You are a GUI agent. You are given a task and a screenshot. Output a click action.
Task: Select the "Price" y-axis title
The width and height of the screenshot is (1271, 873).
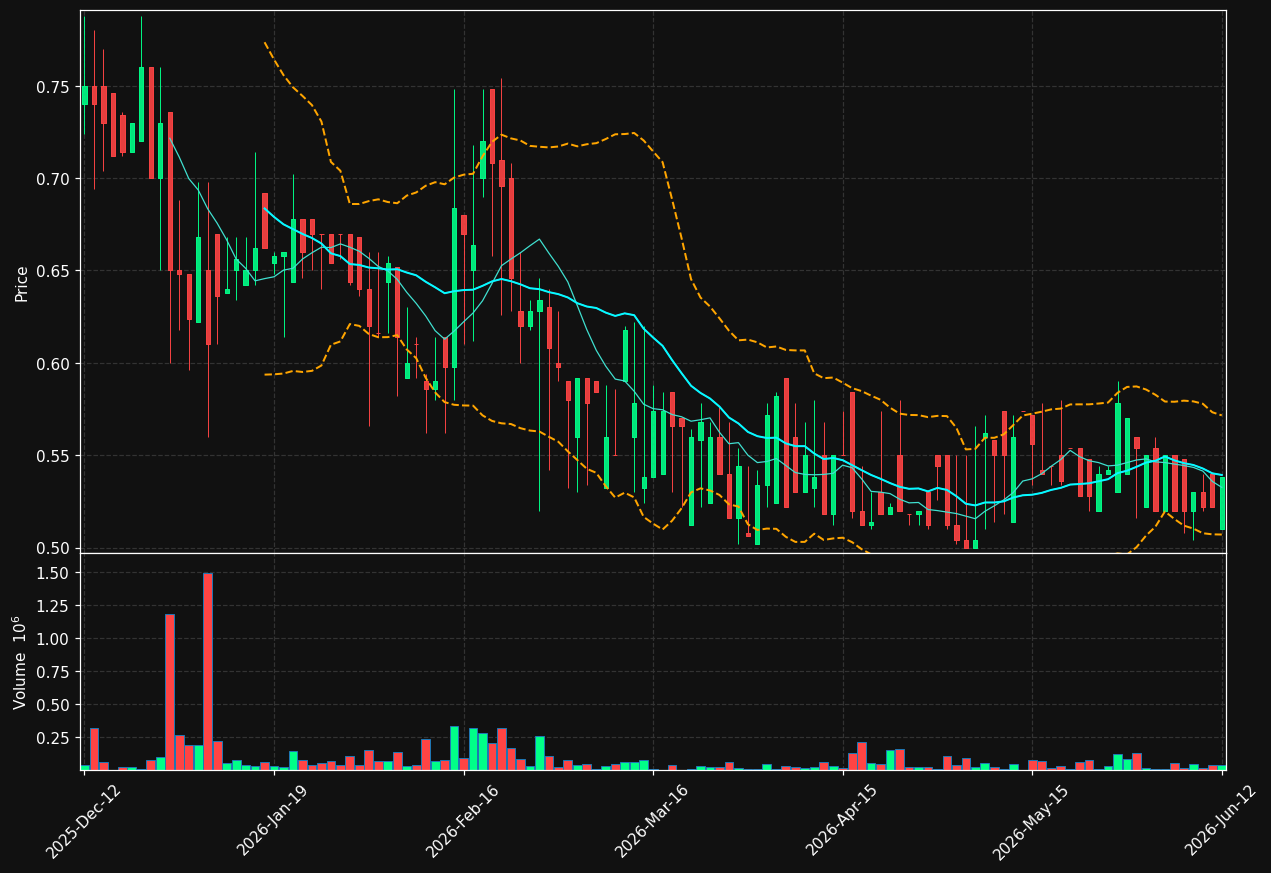(22, 283)
